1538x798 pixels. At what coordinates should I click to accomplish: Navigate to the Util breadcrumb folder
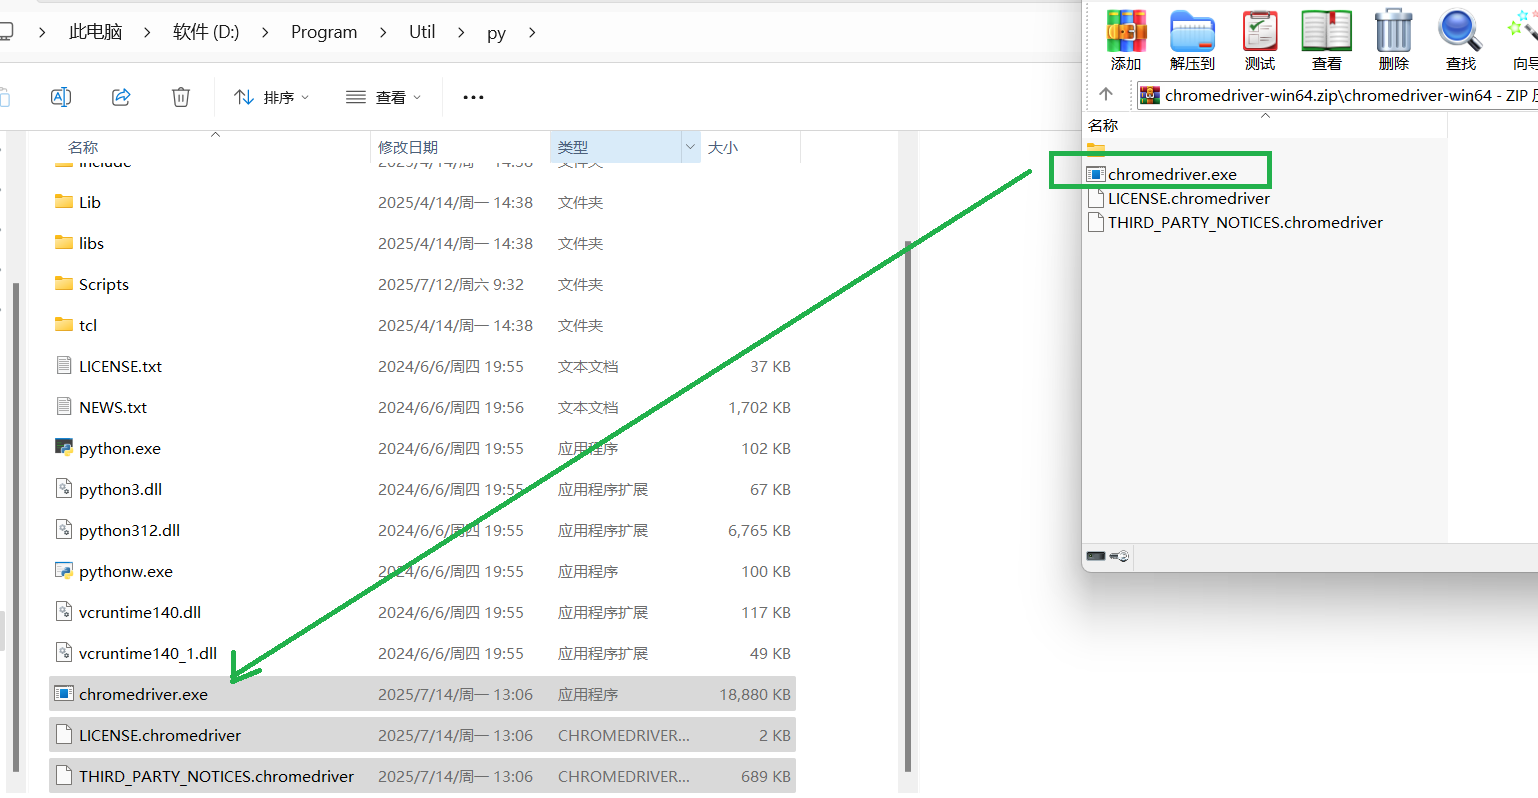421,31
